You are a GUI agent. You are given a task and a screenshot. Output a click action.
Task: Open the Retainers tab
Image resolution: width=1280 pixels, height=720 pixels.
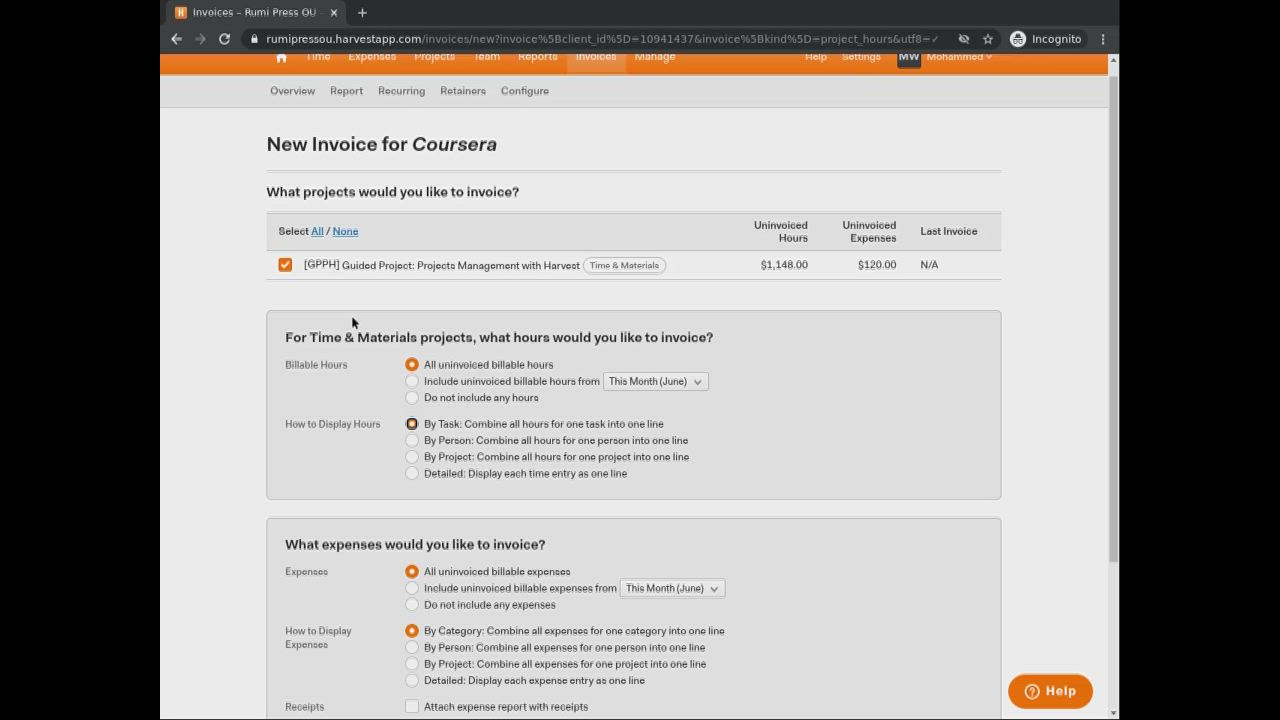coord(463,91)
